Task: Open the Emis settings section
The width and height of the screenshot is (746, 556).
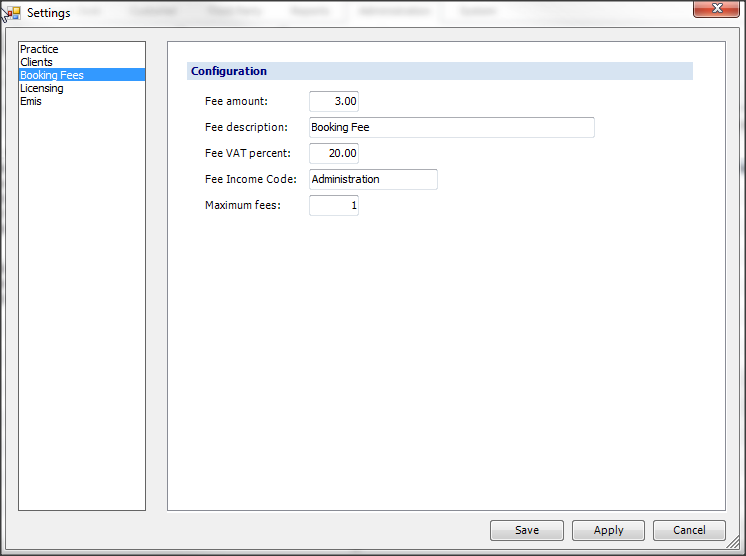Action: coord(31,101)
